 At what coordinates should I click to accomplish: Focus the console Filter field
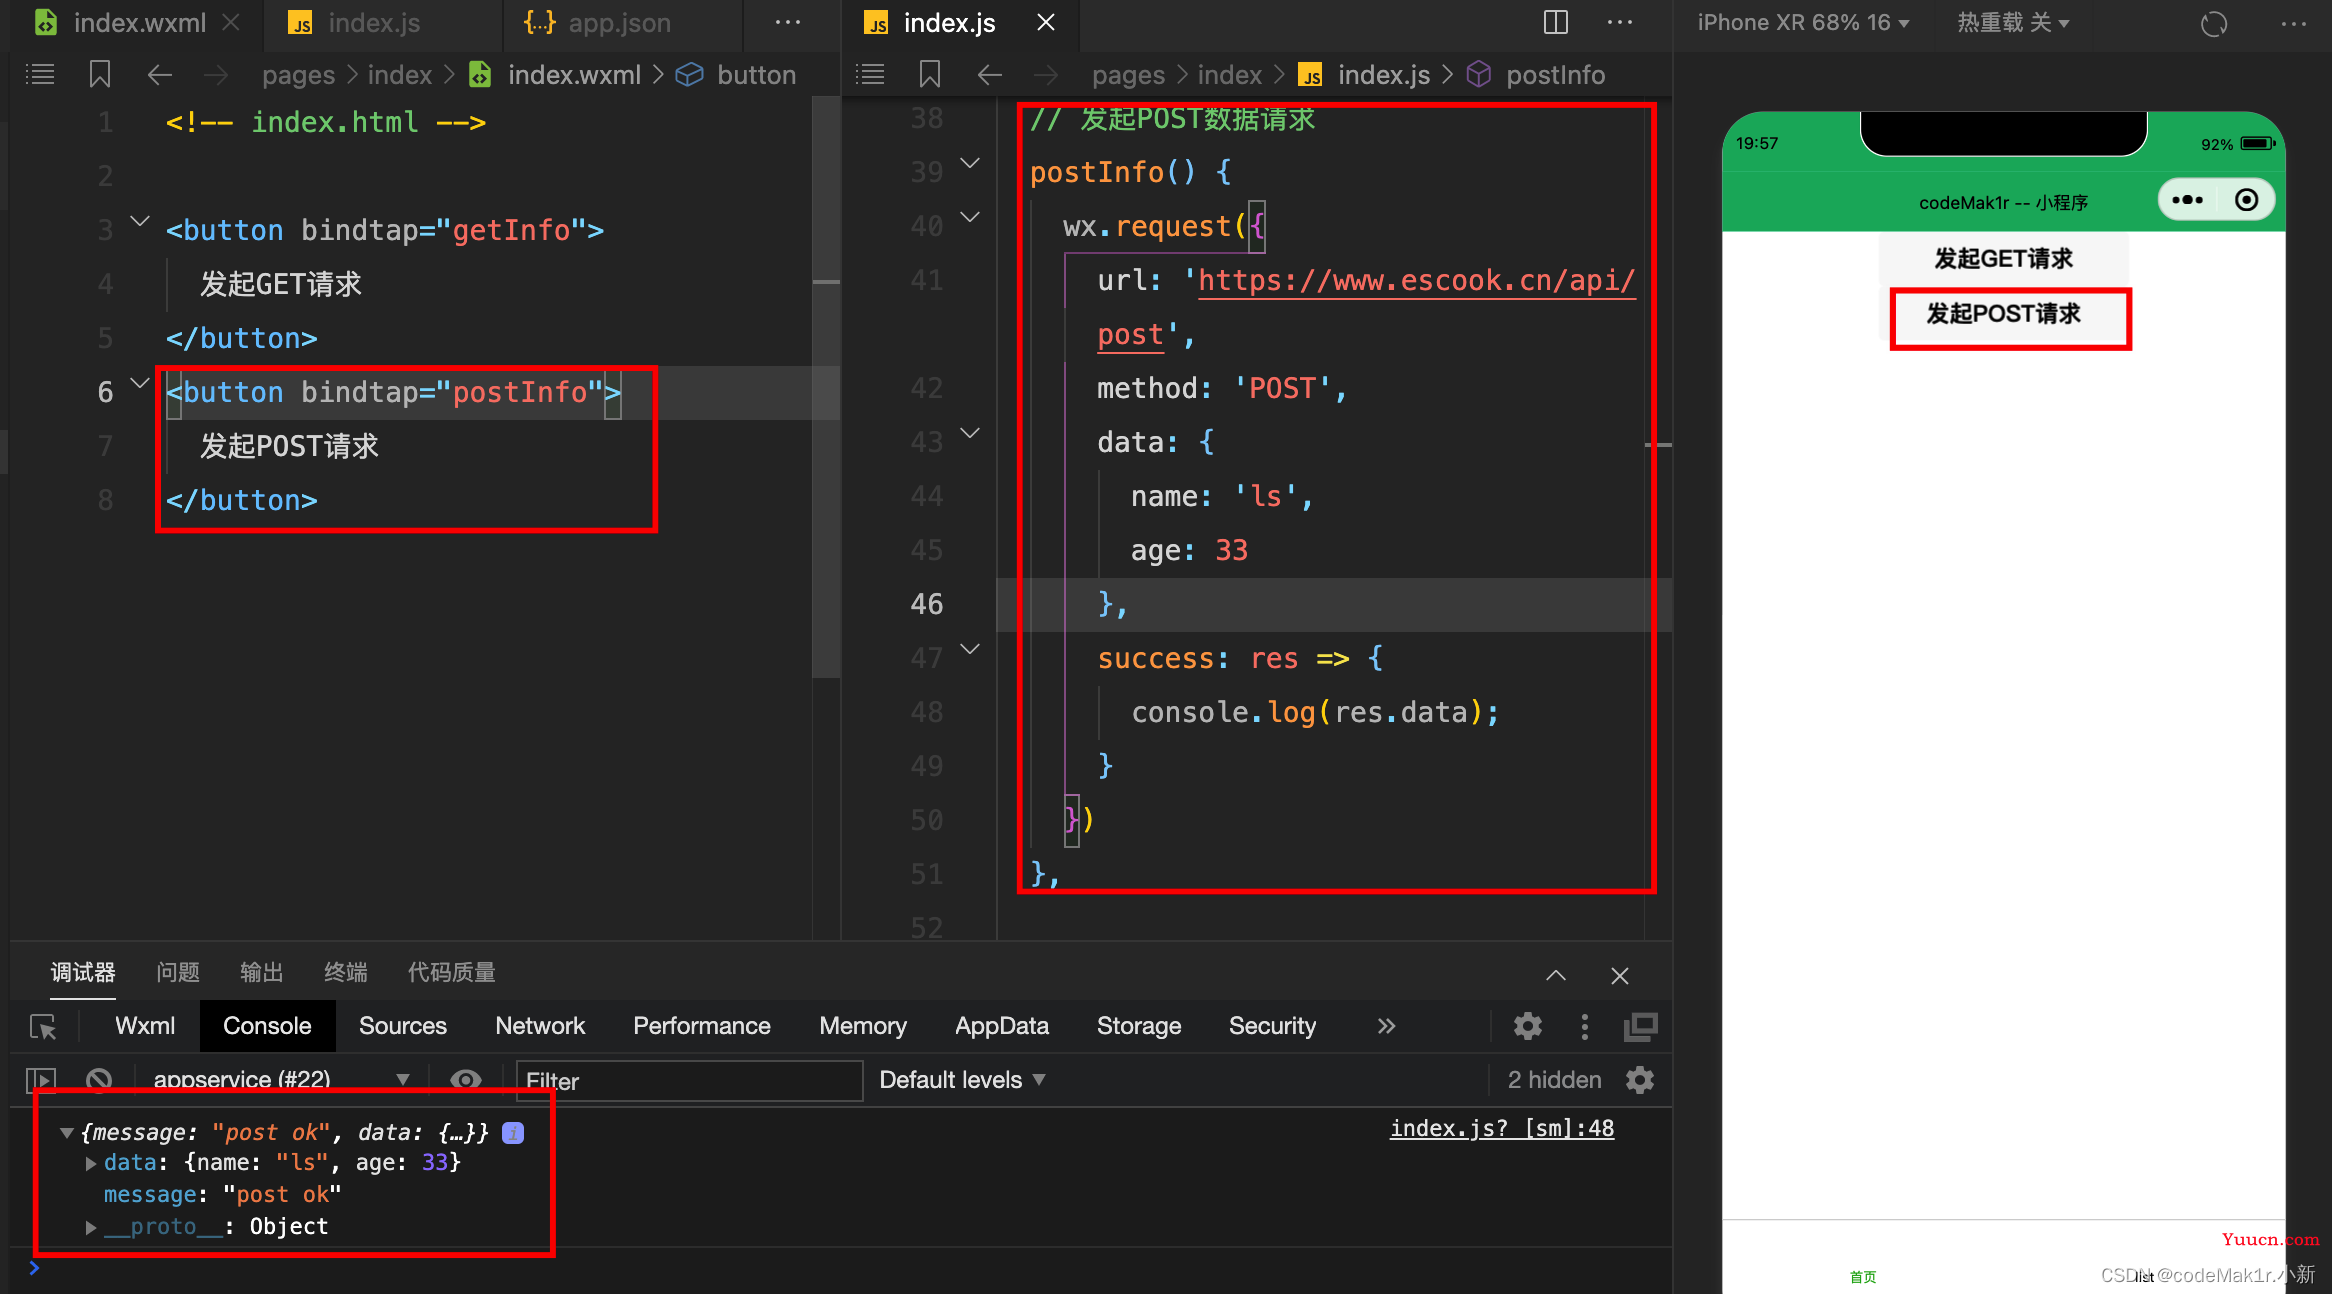pyautogui.click(x=690, y=1081)
